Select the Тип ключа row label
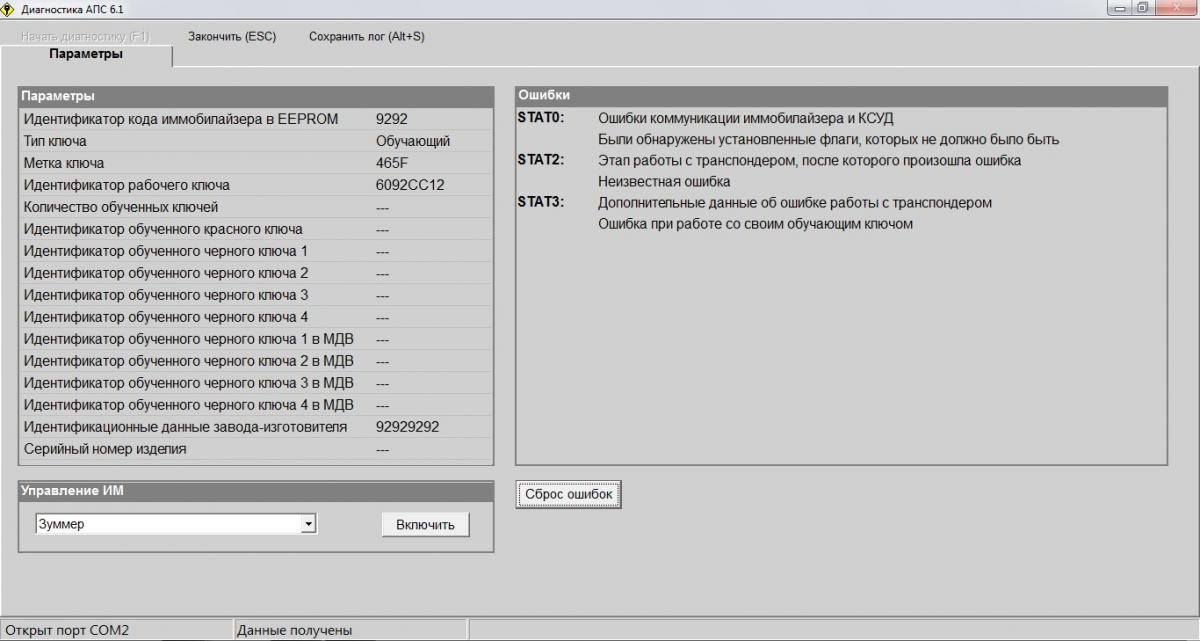 (x=55, y=141)
